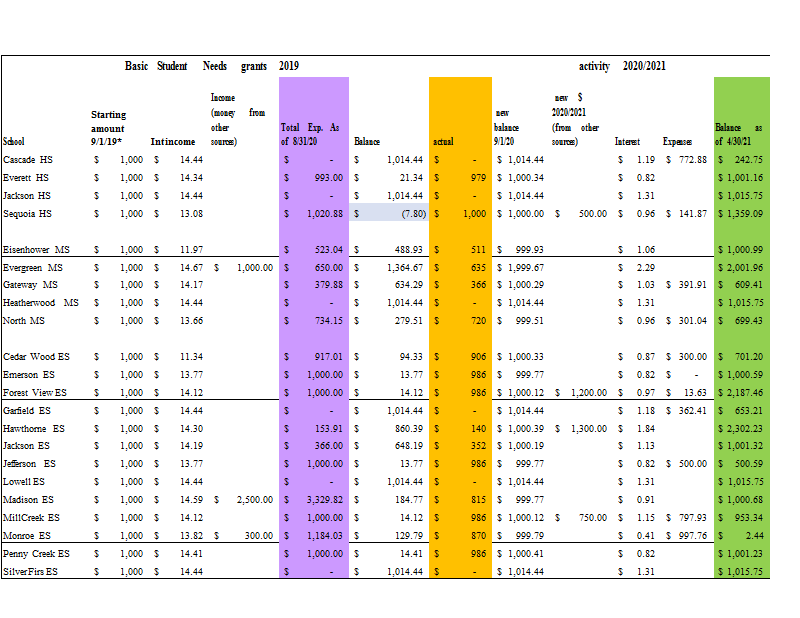Image resolution: width=800 pixels, height=618 pixels.
Task: Select the Lowell ES school name
Action: pyautogui.click(x=24, y=482)
